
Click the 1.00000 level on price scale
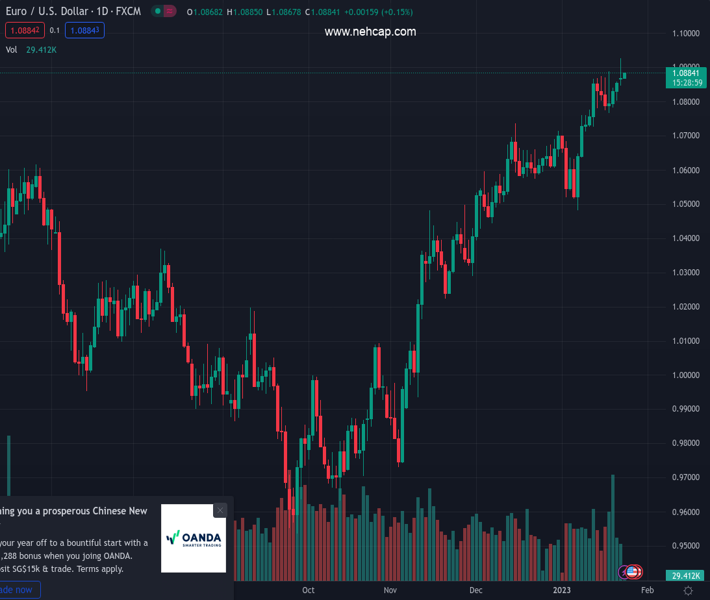click(685, 375)
